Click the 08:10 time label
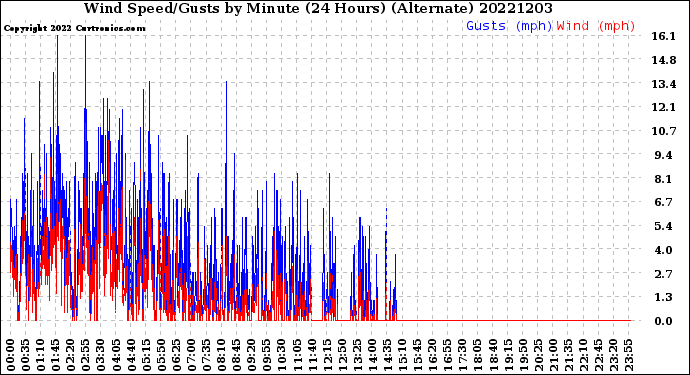This screenshot has width=690, height=375. pos(221,355)
